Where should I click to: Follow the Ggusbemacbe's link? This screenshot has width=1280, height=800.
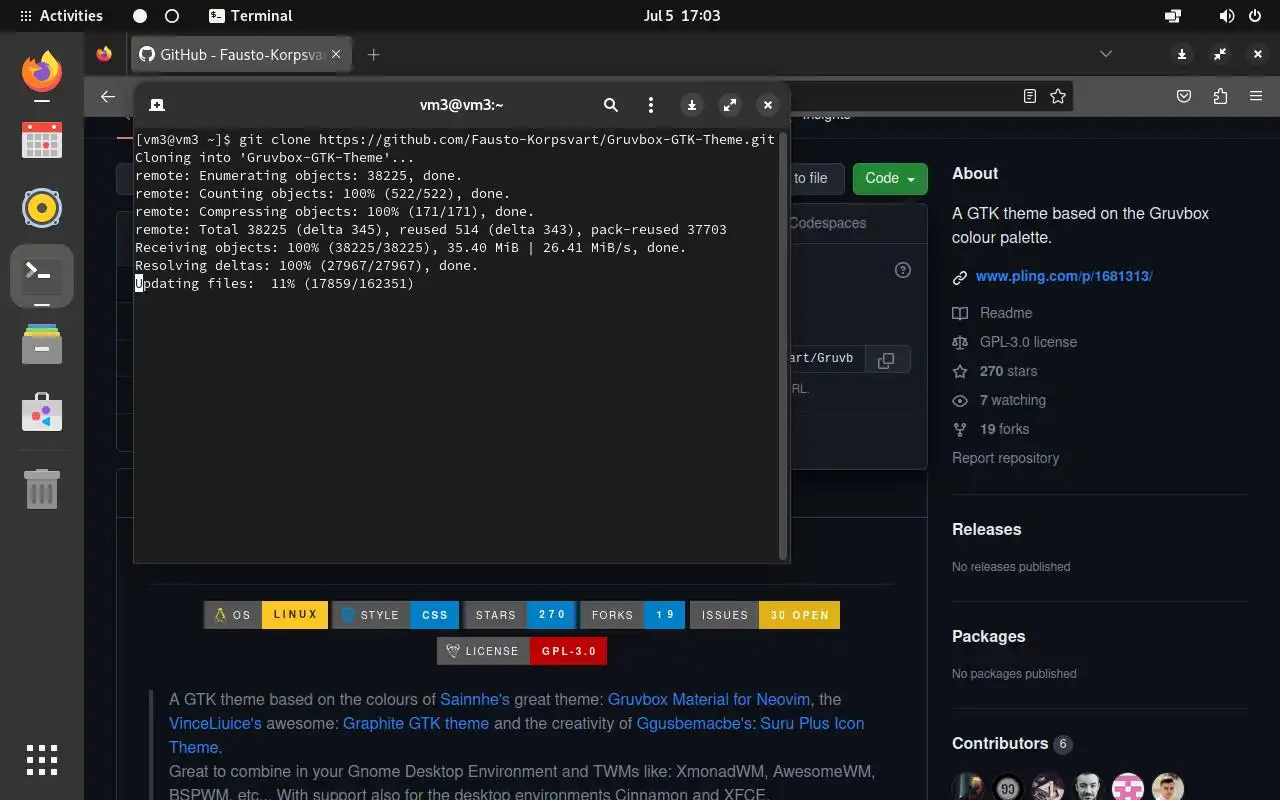click(695, 723)
